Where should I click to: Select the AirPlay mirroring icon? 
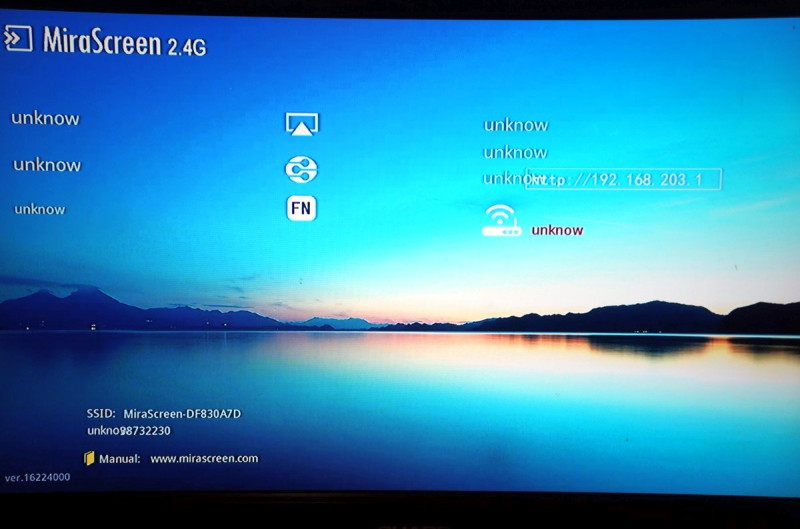click(301, 124)
